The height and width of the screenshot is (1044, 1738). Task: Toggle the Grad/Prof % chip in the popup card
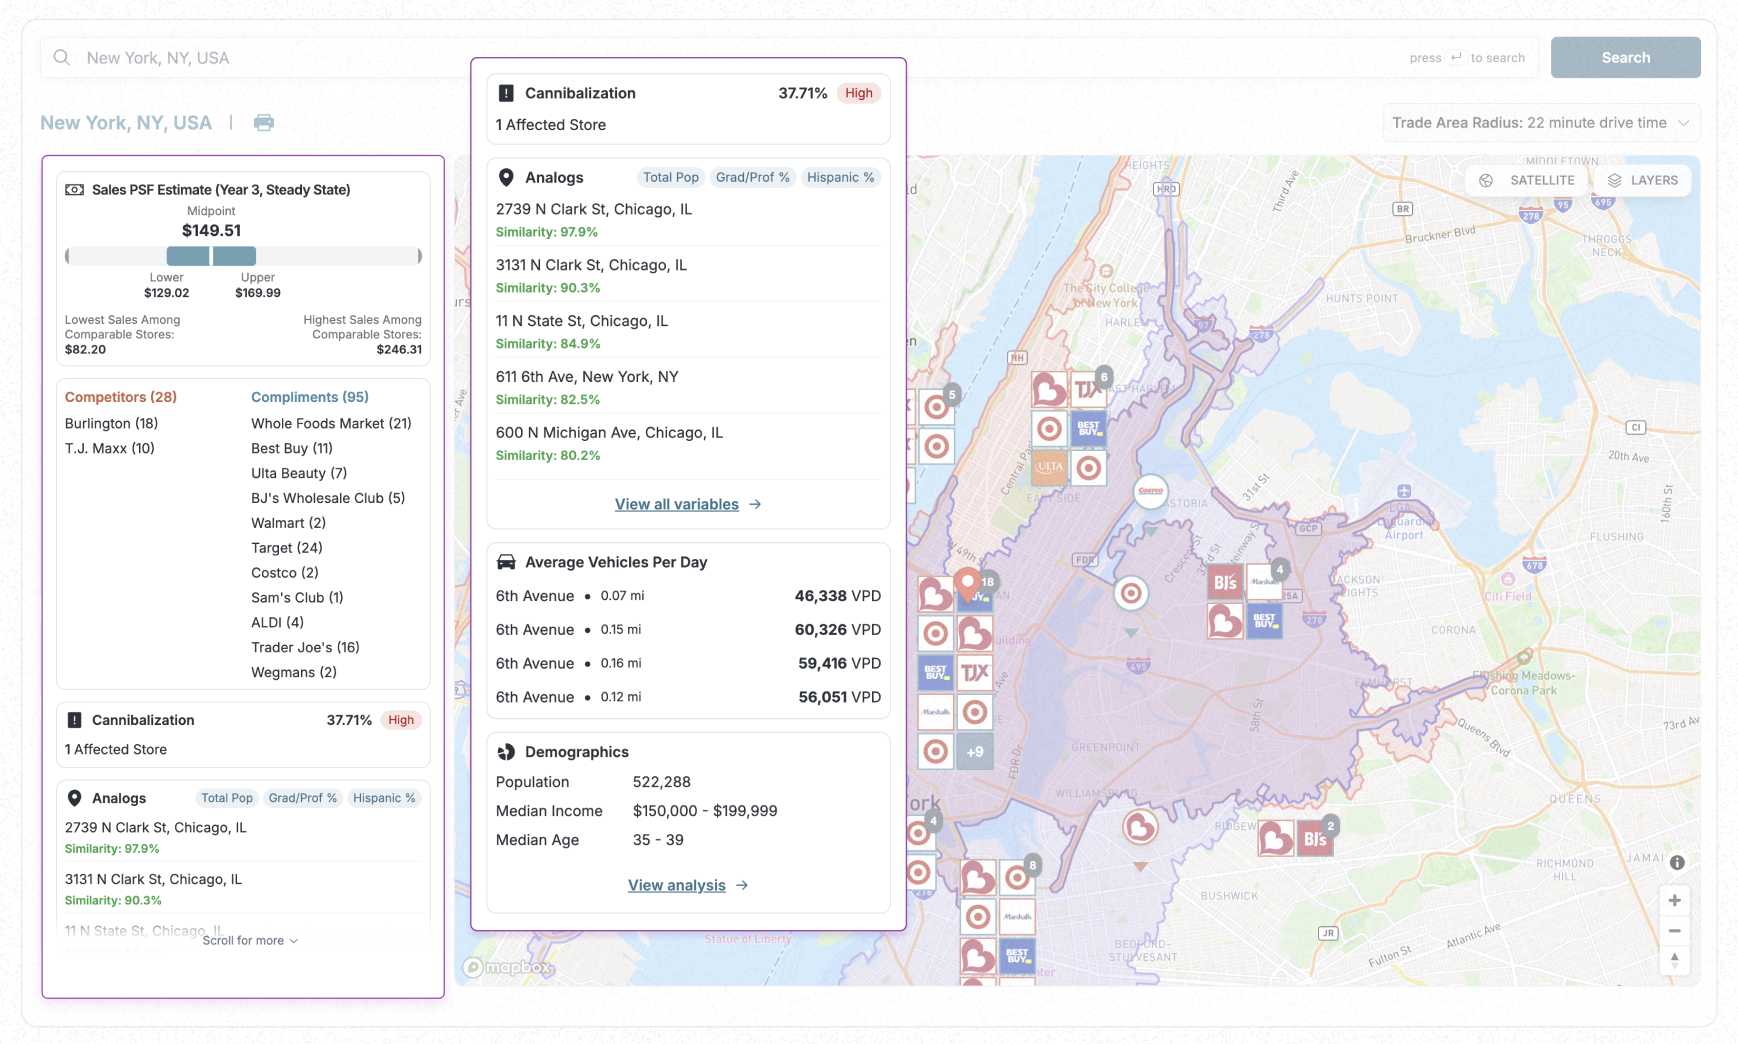[752, 177]
